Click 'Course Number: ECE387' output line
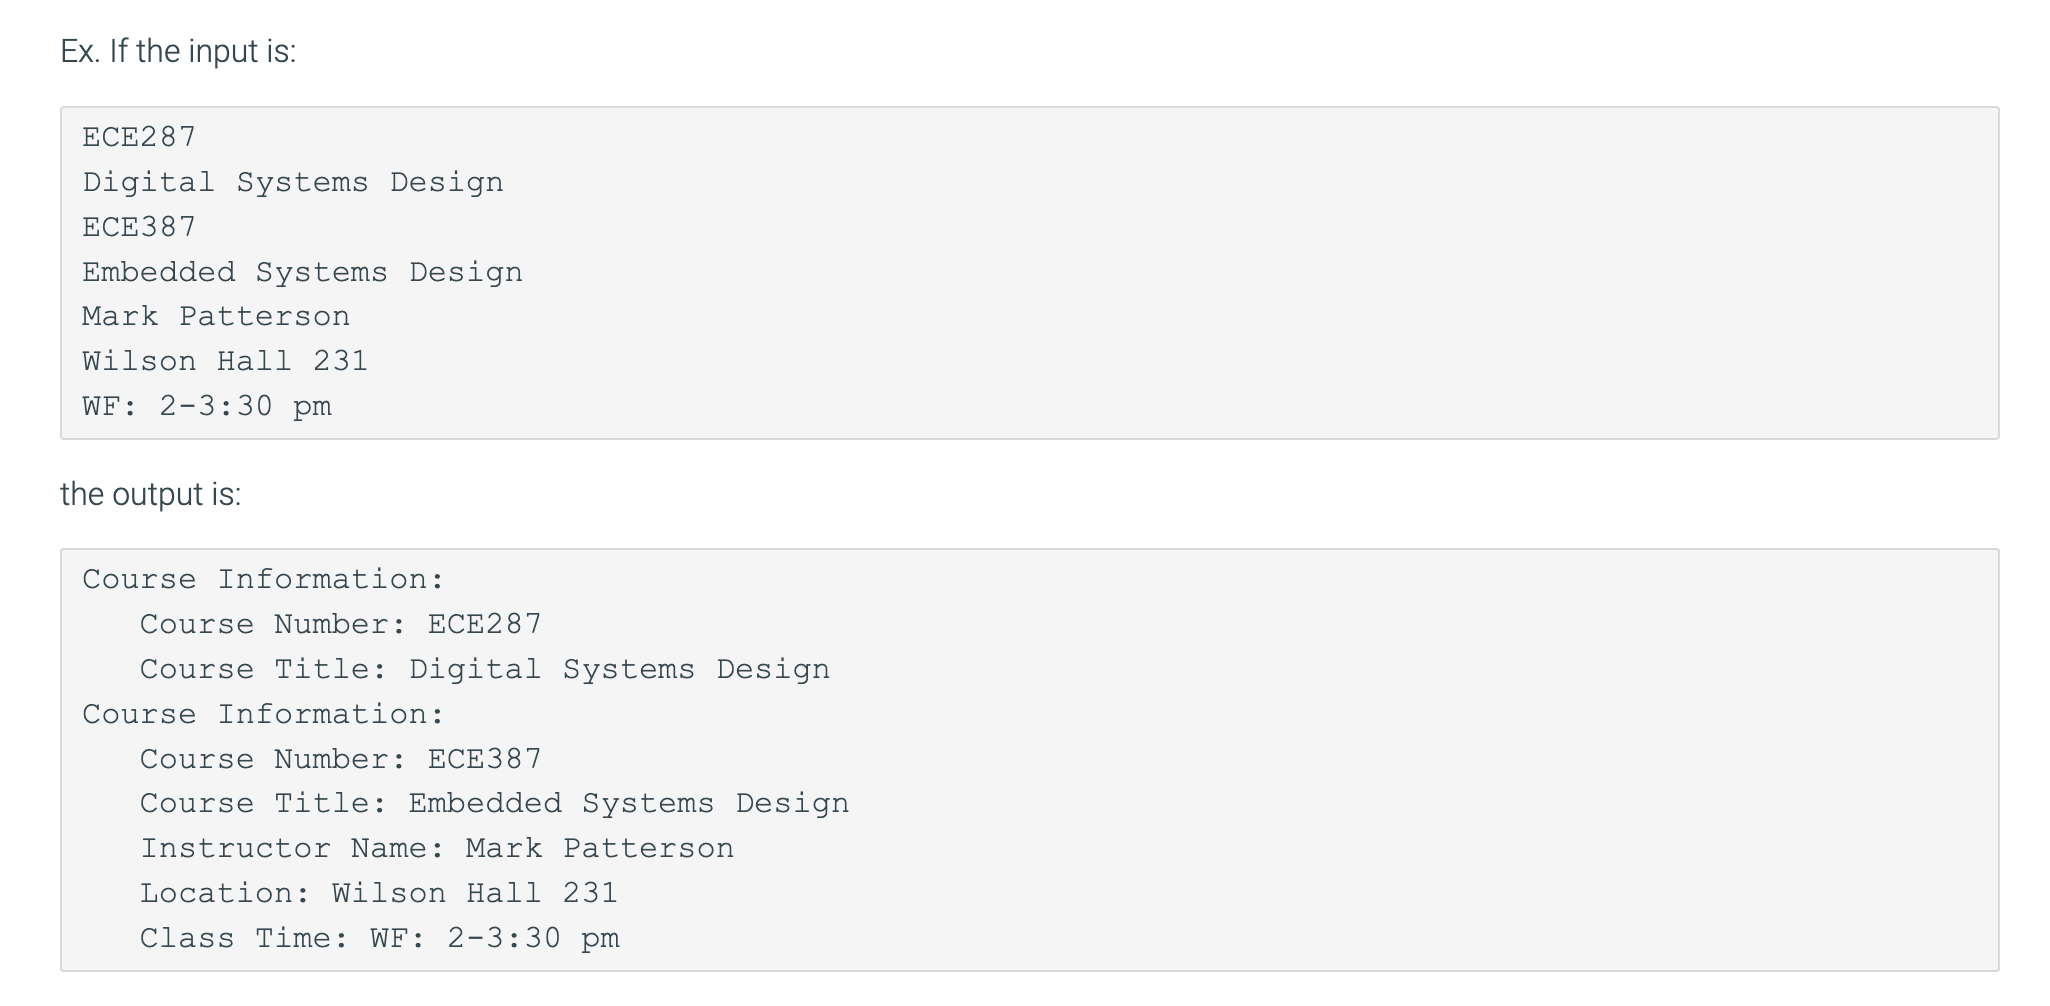2050x1006 pixels. (340, 759)
